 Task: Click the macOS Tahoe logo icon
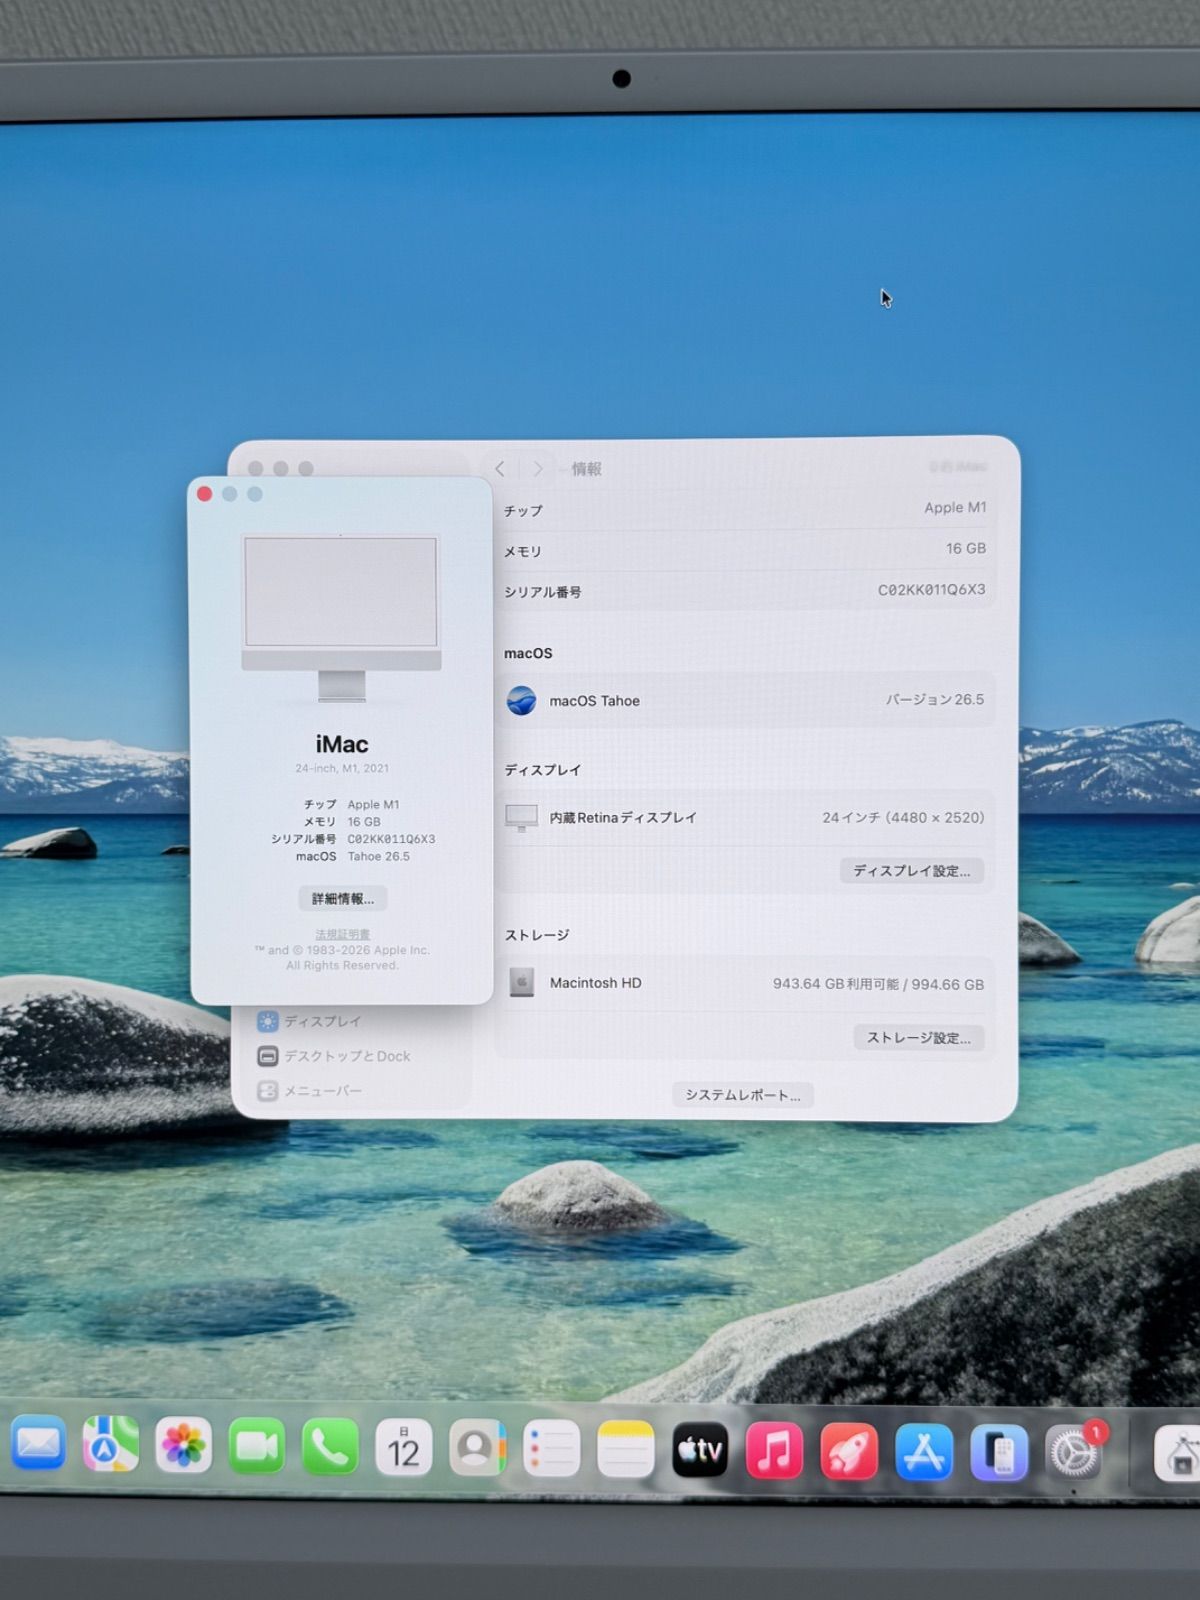tap(521, 701)
